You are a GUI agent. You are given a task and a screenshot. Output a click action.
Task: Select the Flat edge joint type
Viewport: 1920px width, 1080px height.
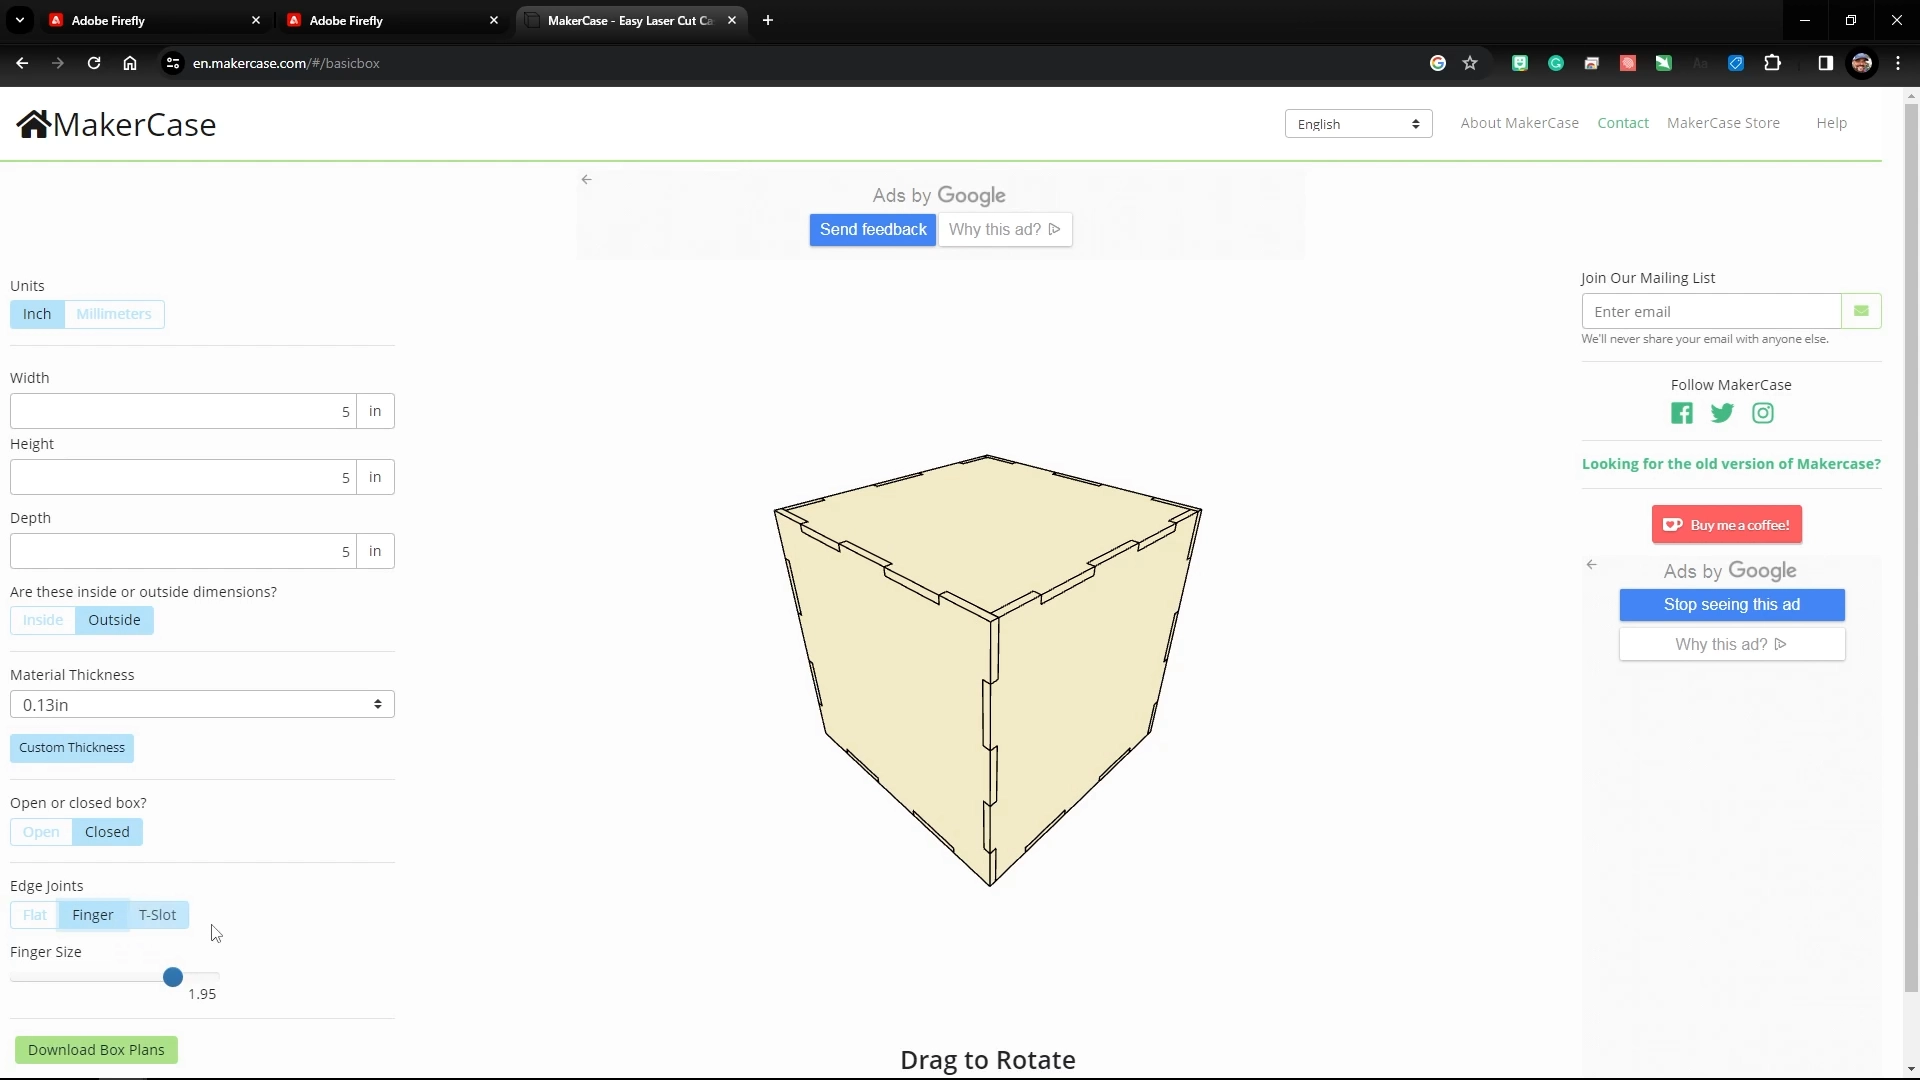pos(34,915)
